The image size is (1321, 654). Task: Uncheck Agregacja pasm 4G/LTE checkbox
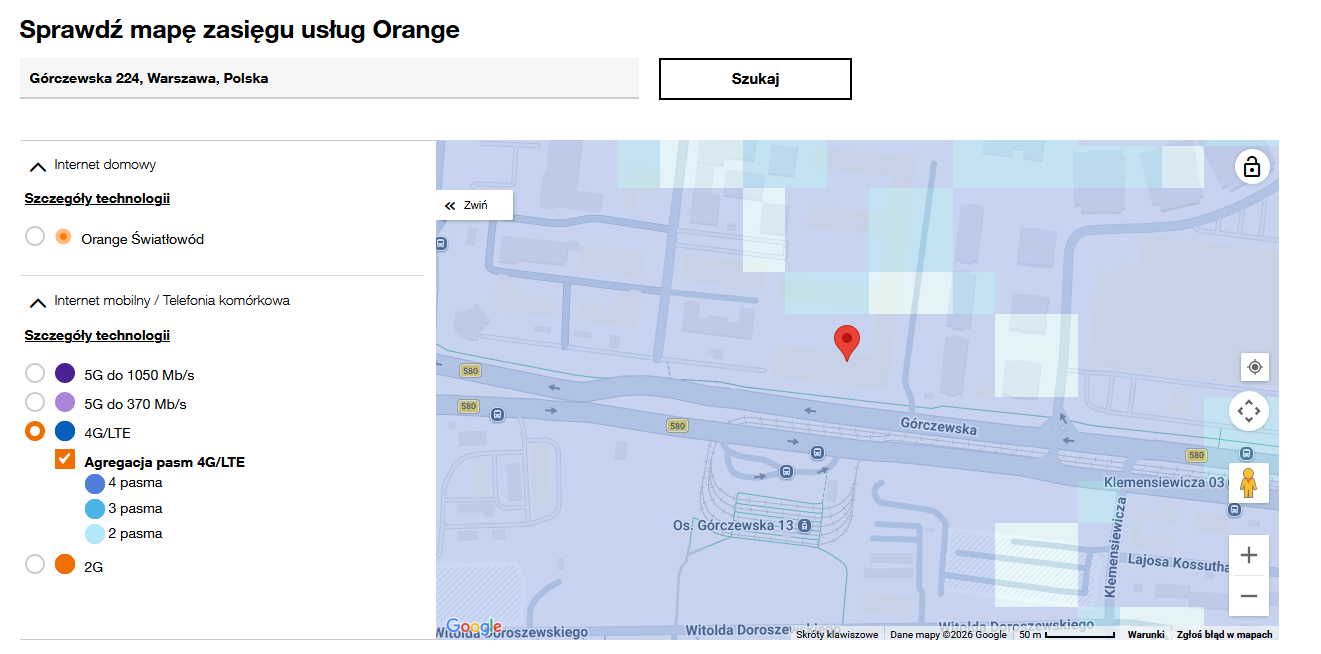(65, 460)
